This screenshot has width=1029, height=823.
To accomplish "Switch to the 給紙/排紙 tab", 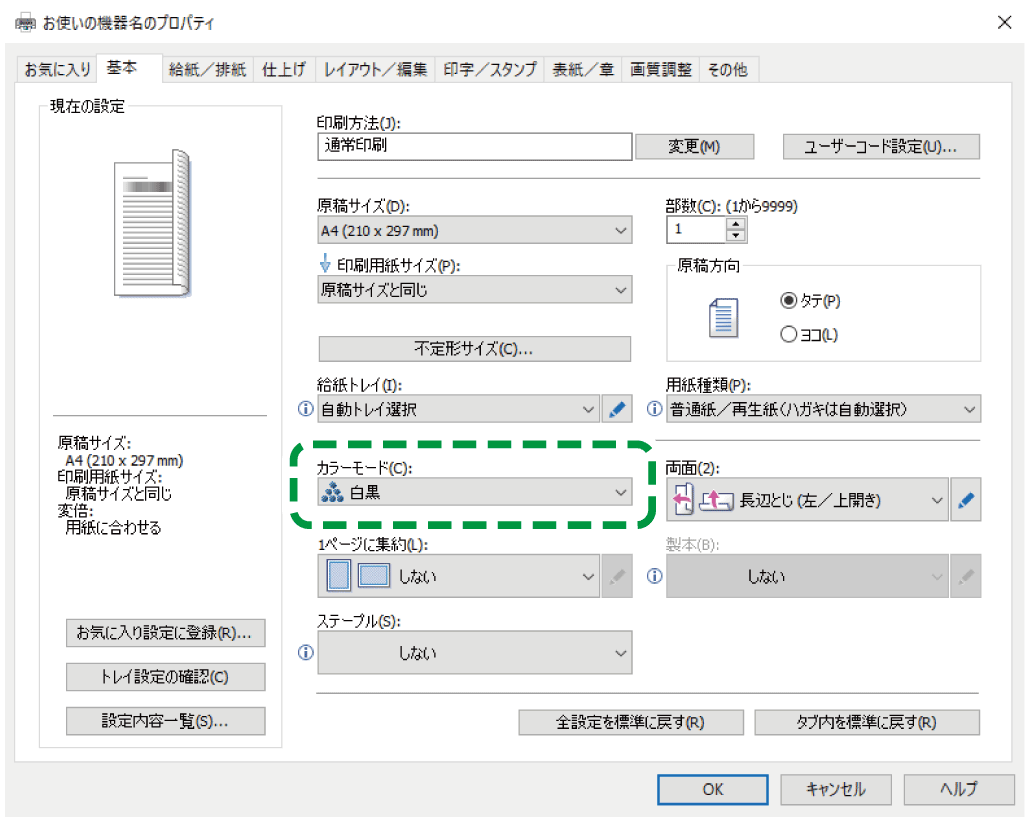I will [x=207, y=70].
